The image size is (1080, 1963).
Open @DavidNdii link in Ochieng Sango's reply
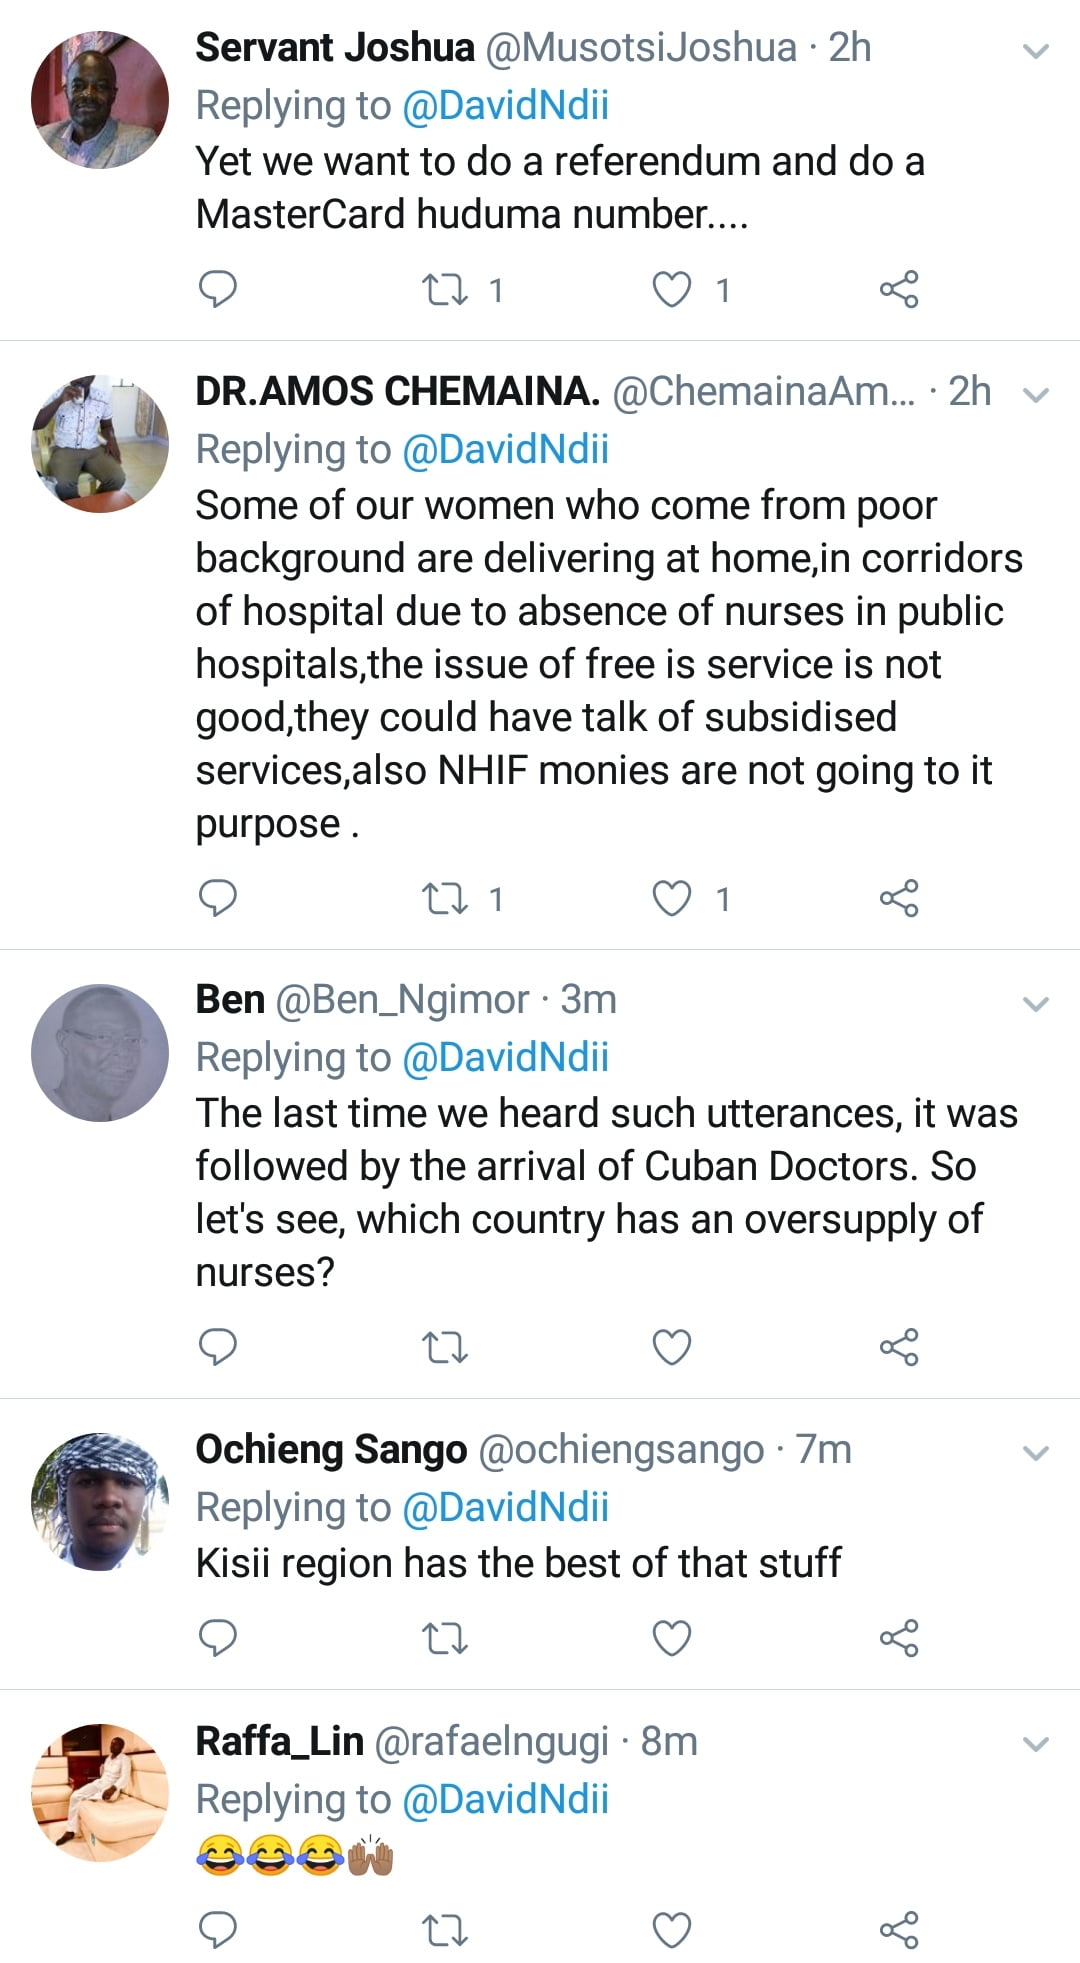click(505, 1507)
